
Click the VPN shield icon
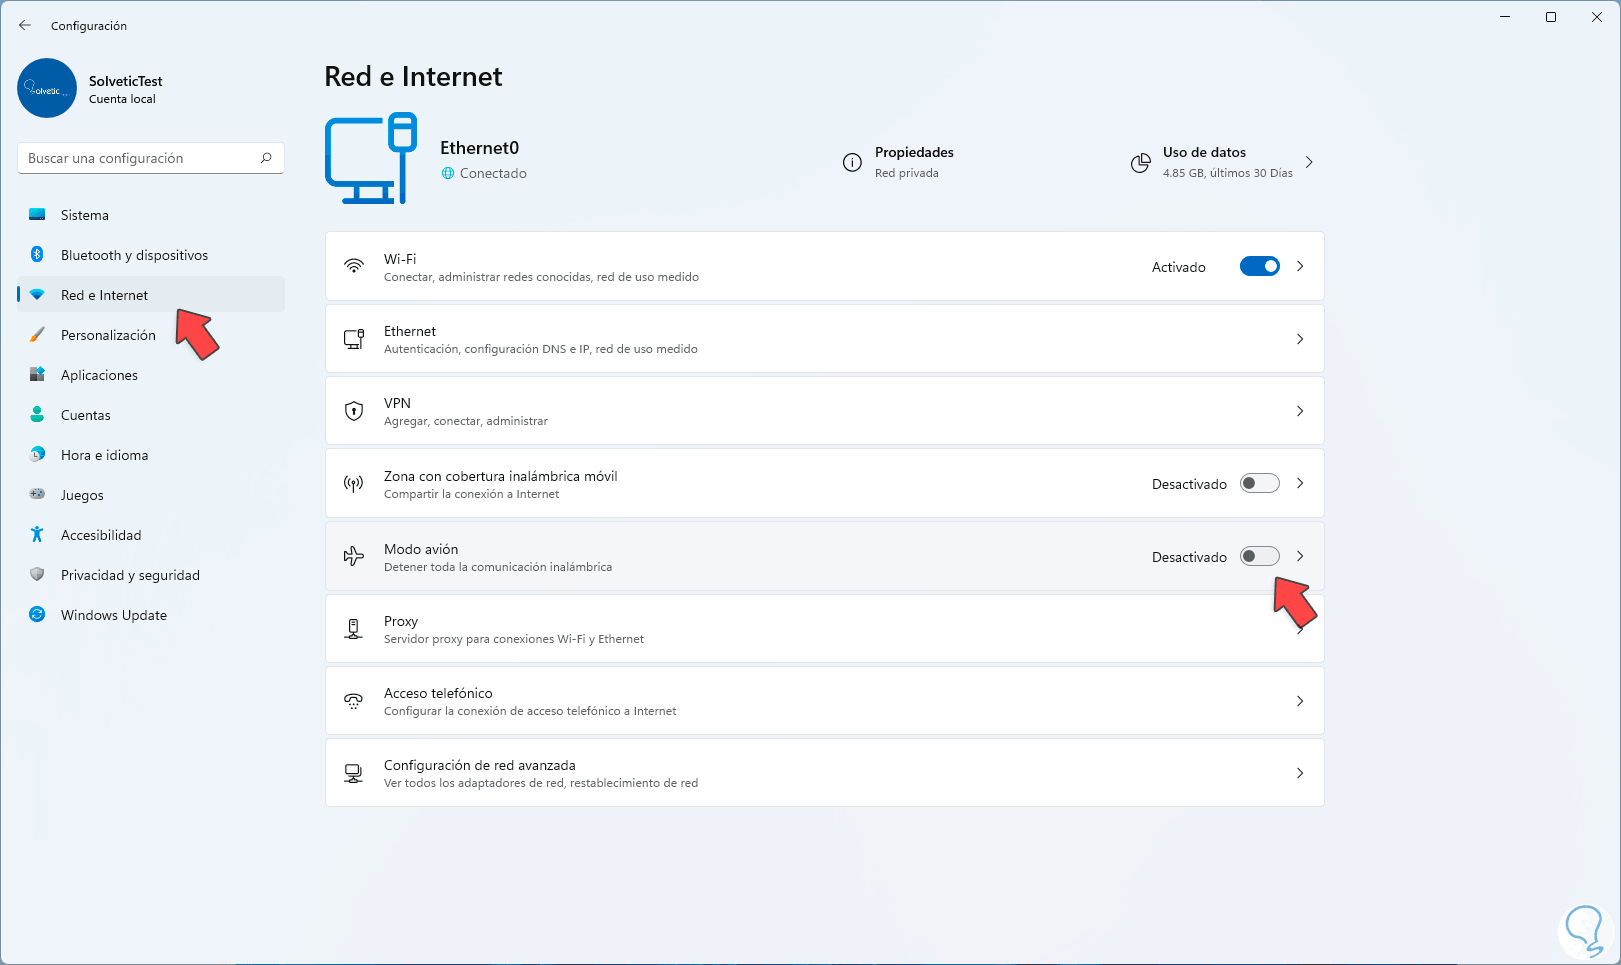coord(354,411)
